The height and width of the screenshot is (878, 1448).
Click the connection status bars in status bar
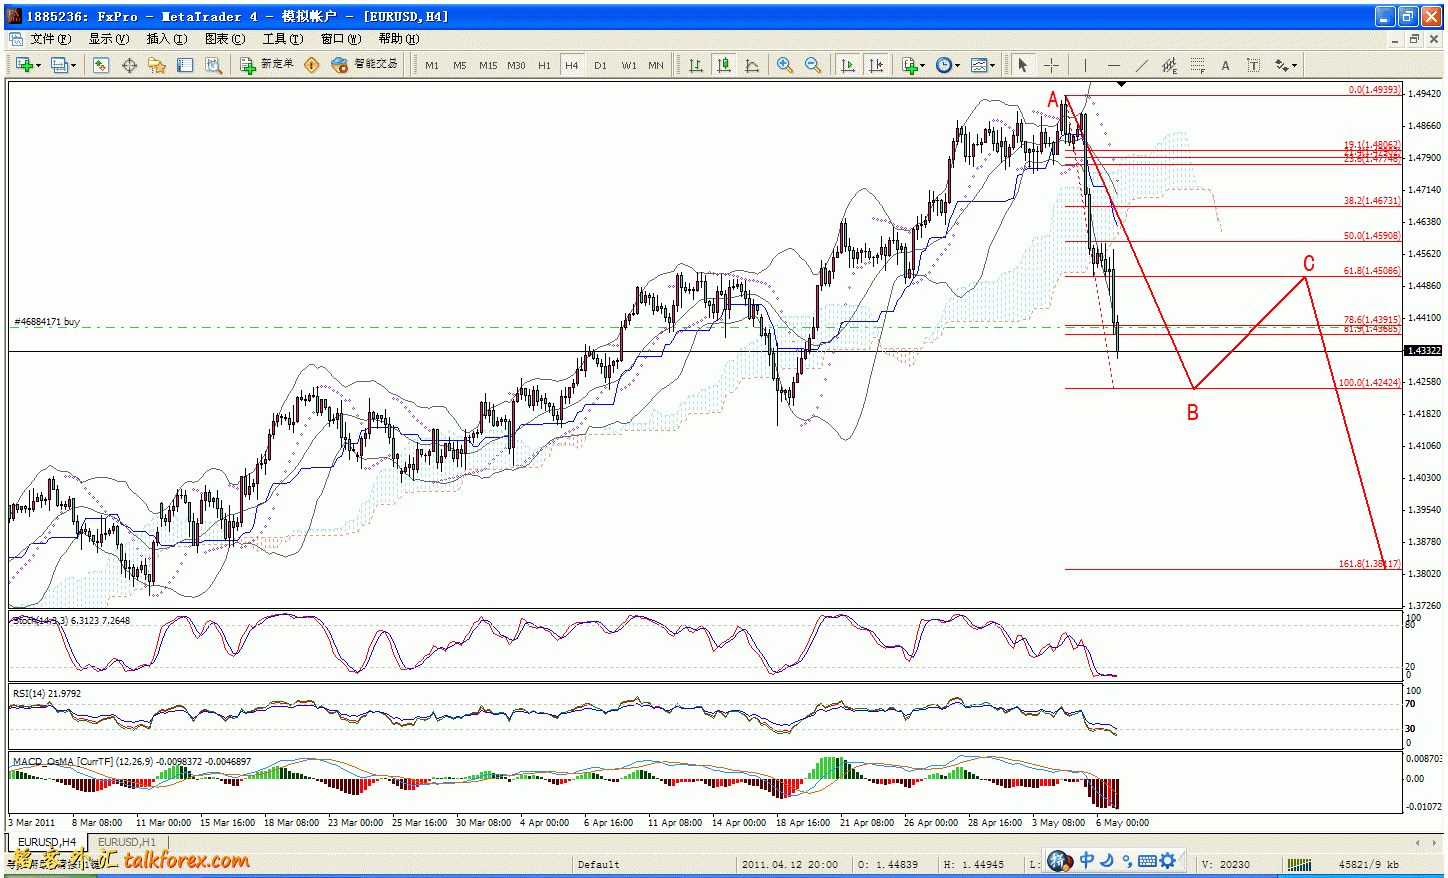[1298, 864]
